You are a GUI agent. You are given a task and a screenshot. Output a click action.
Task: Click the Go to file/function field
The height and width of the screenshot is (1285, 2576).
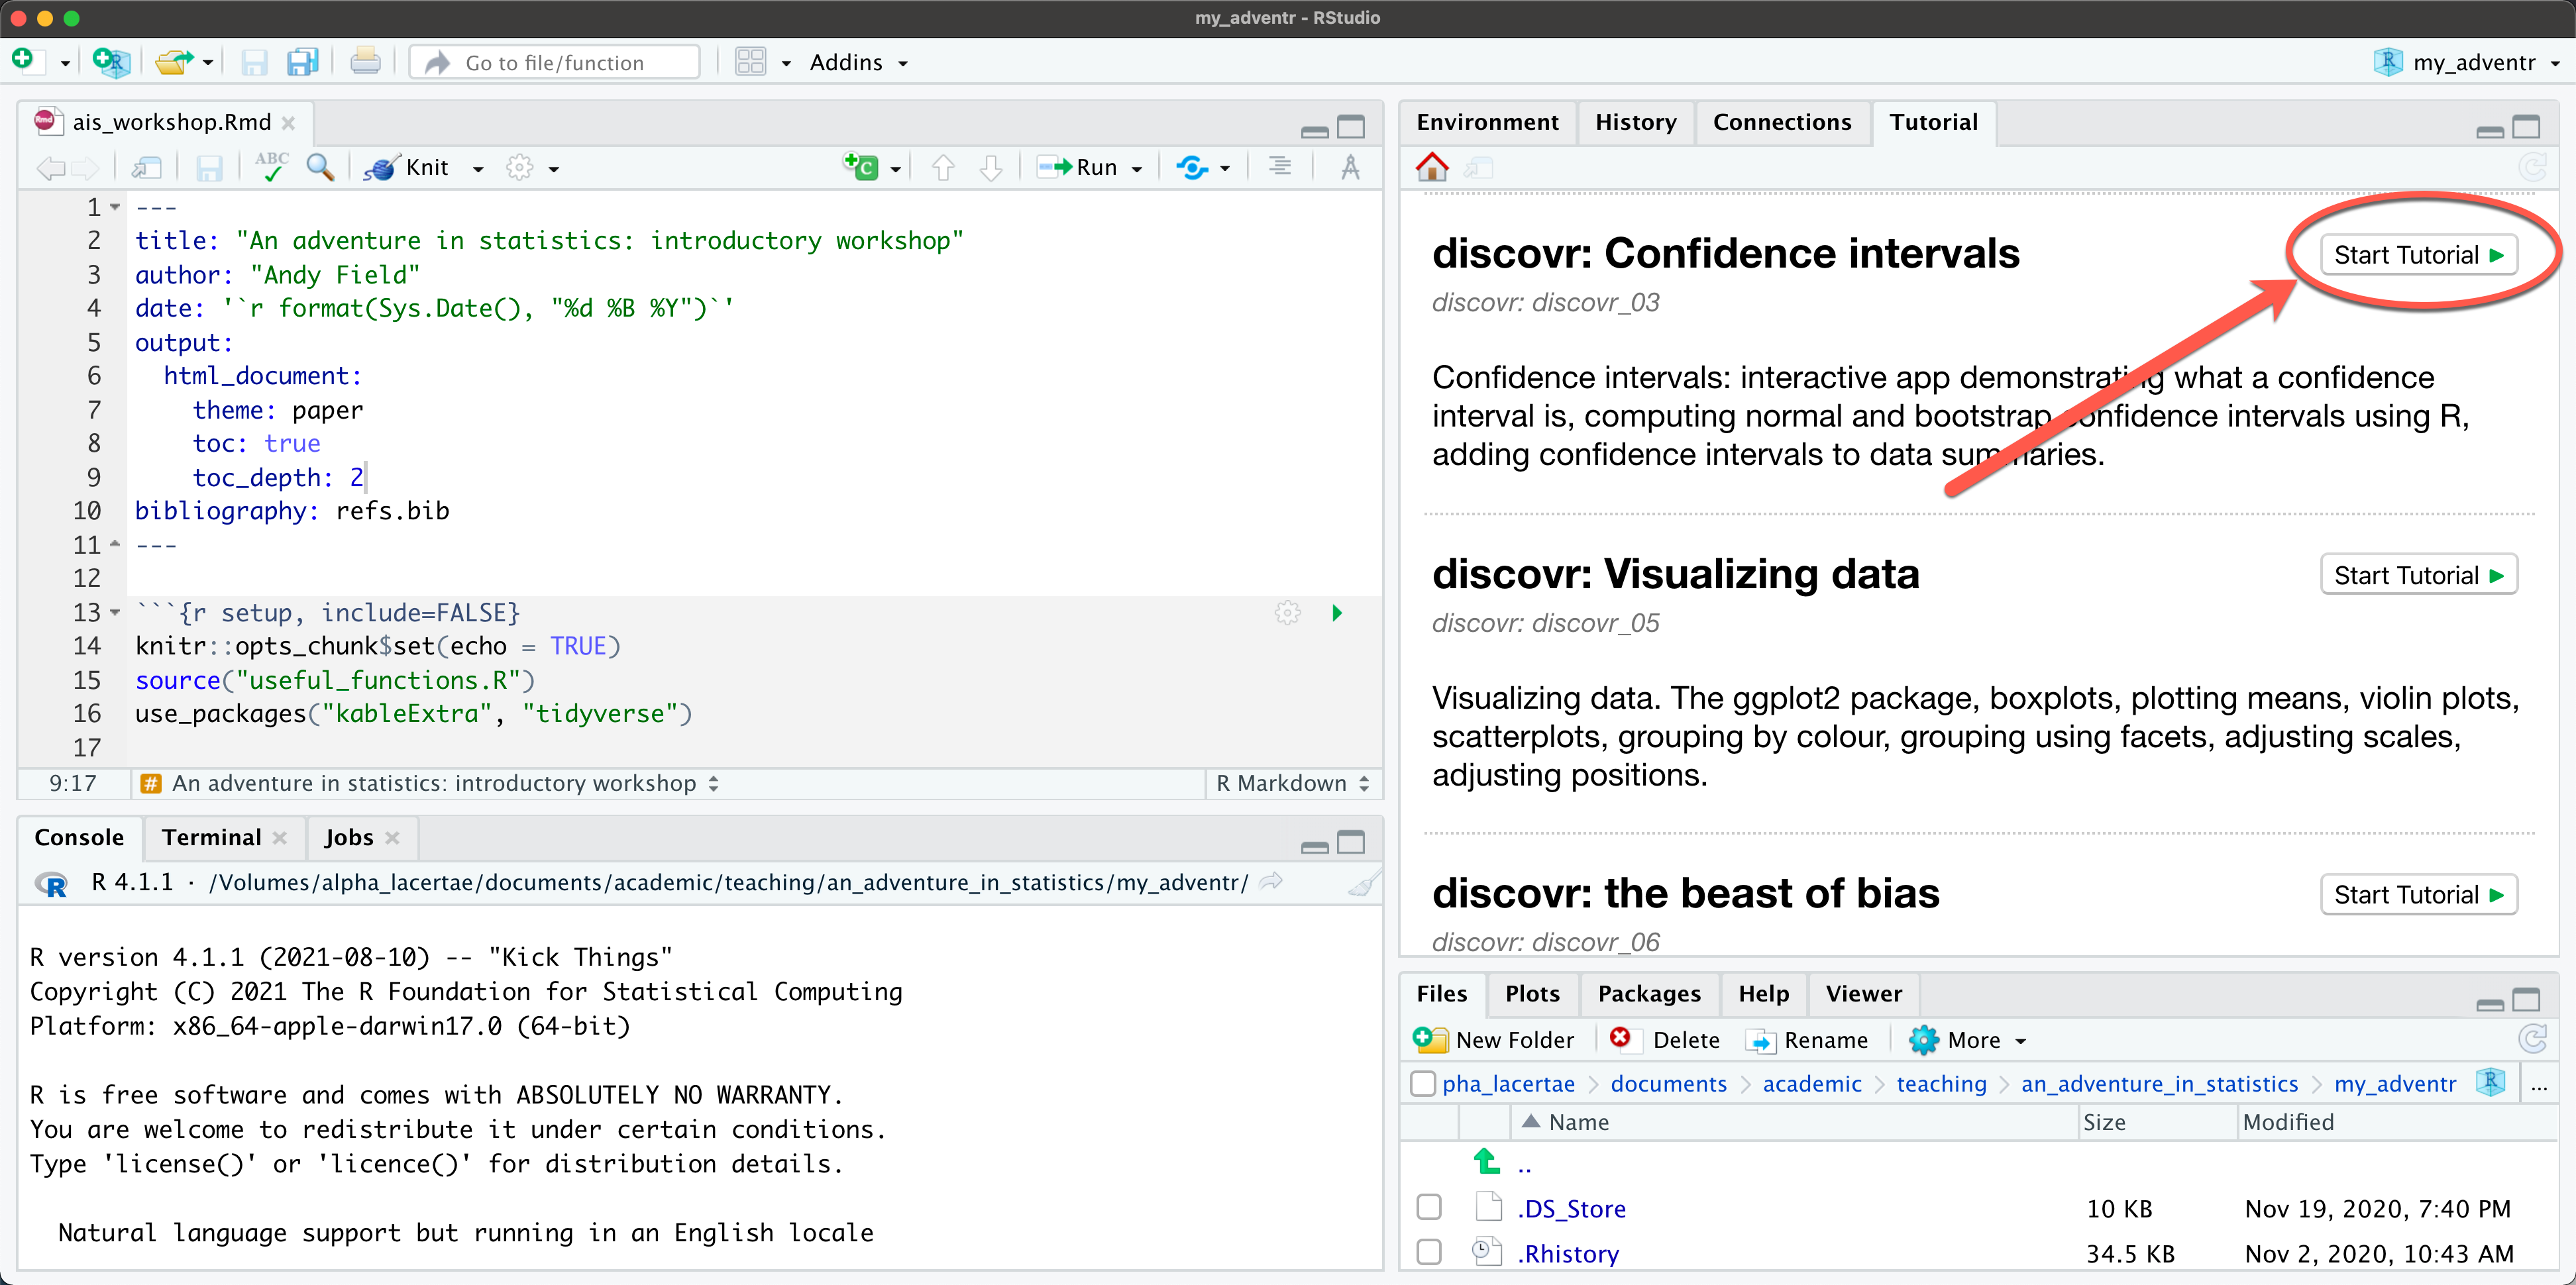tap(554, 63)
